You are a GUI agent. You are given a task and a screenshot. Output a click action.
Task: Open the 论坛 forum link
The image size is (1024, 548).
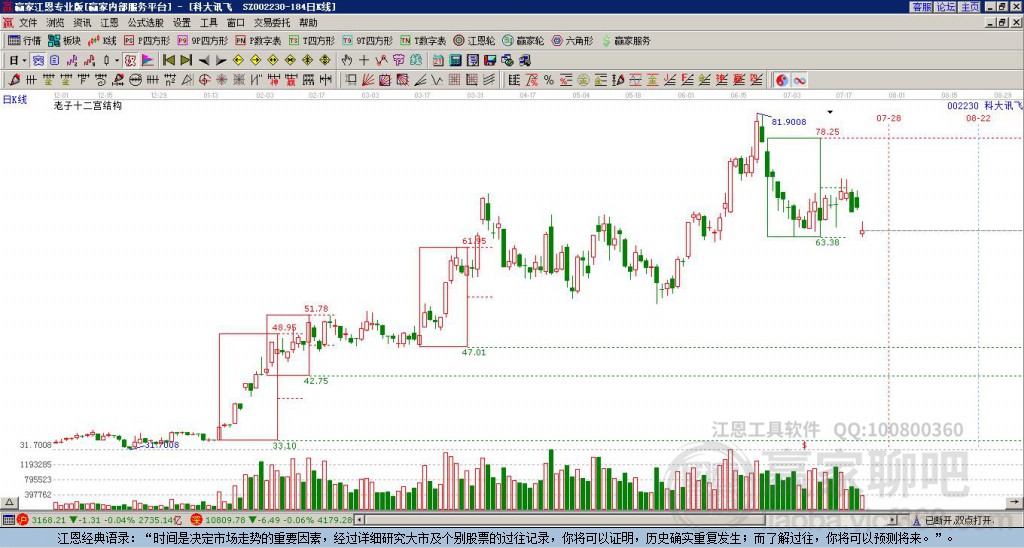[945, 7]
